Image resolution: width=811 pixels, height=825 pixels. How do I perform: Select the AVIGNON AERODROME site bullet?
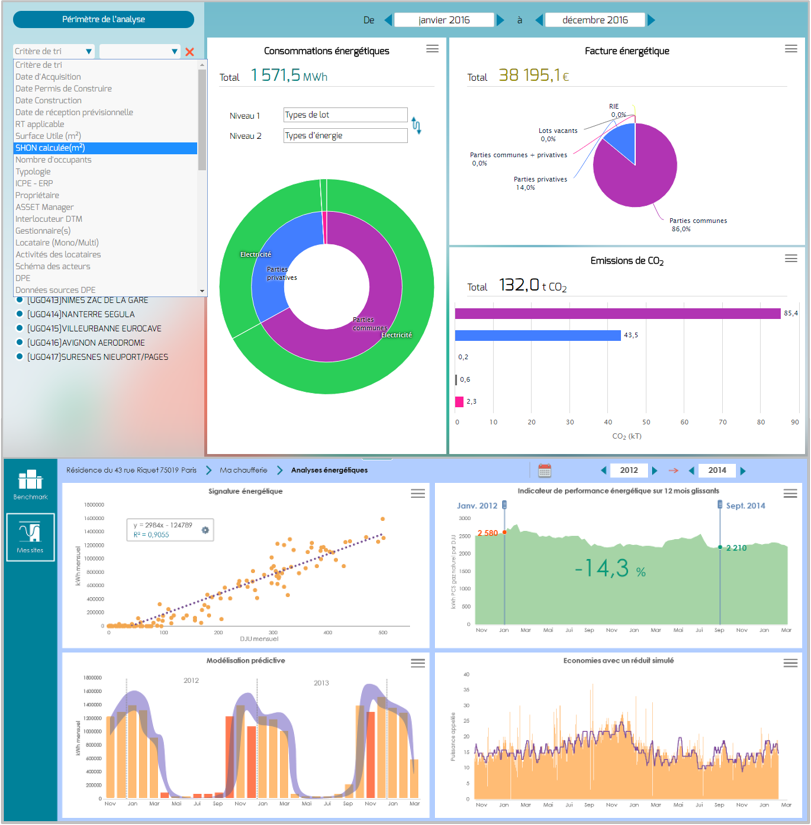20,342
